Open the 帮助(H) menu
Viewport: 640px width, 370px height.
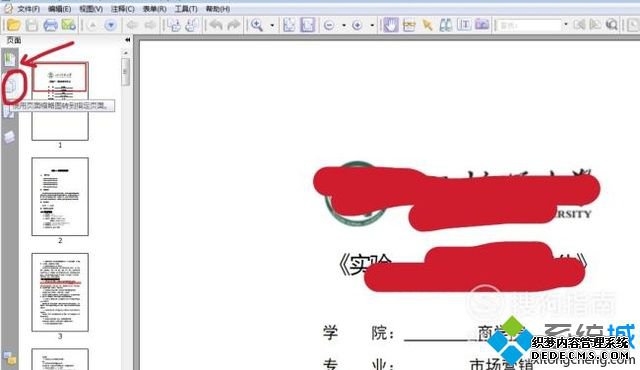pos(218,9)
